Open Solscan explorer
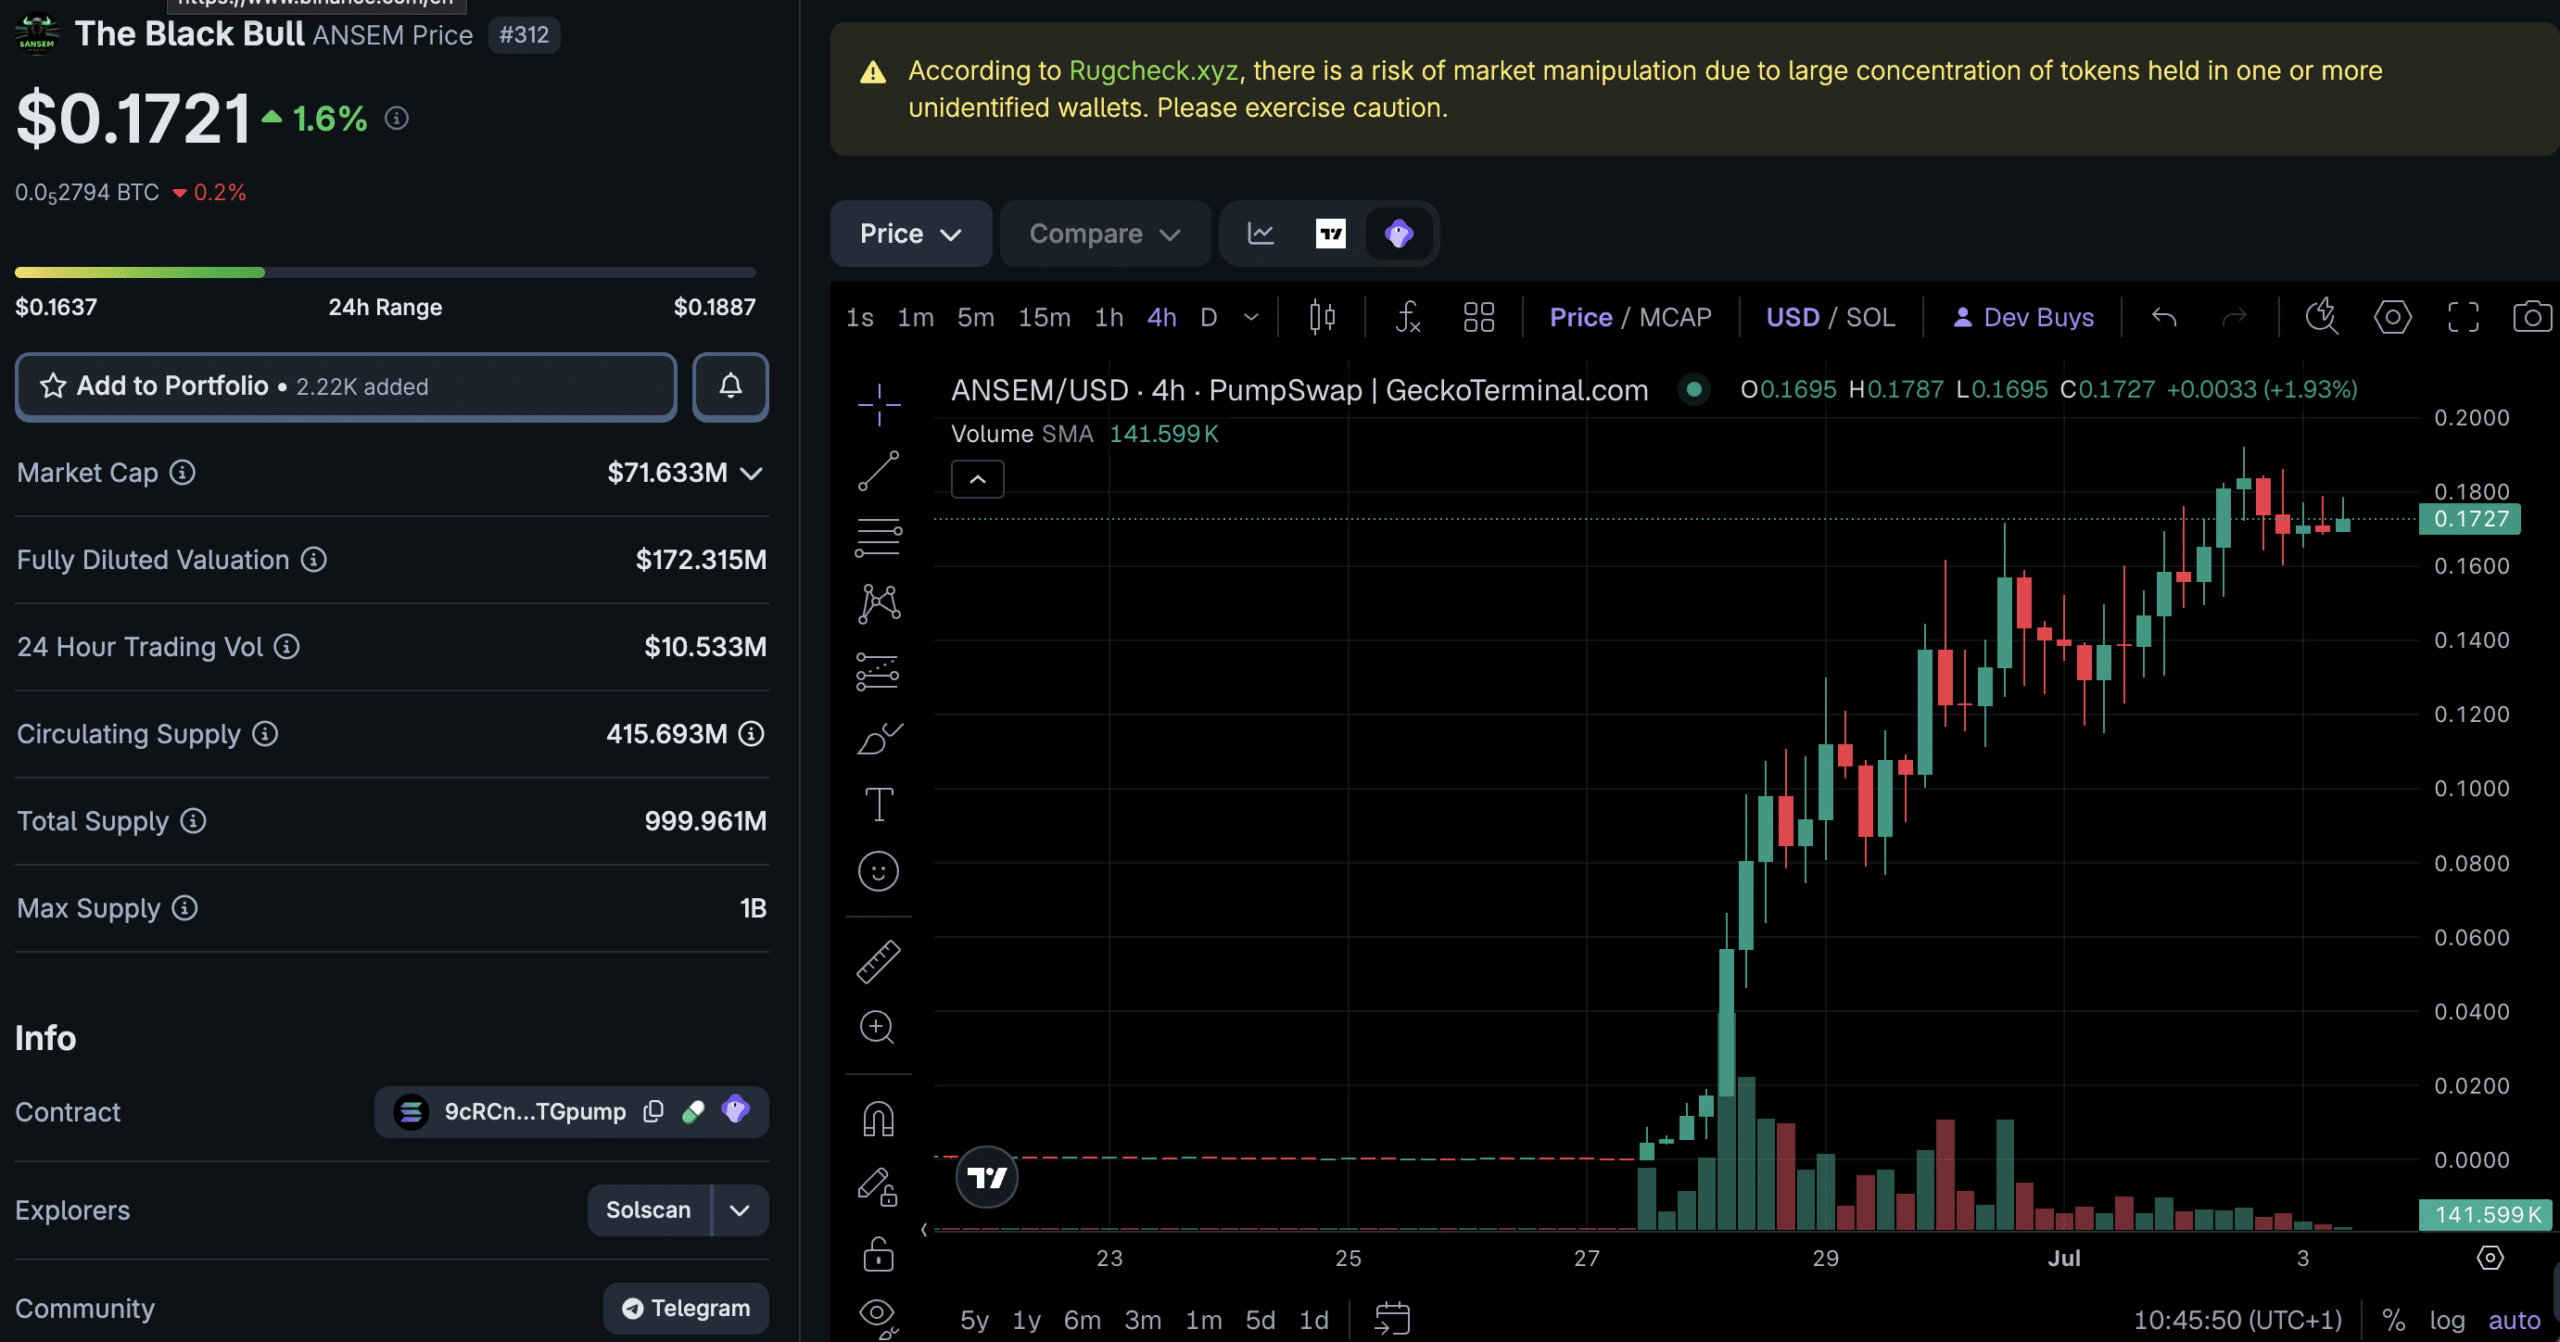This screenshot has height=1342, width=2560. (648, 1210)
